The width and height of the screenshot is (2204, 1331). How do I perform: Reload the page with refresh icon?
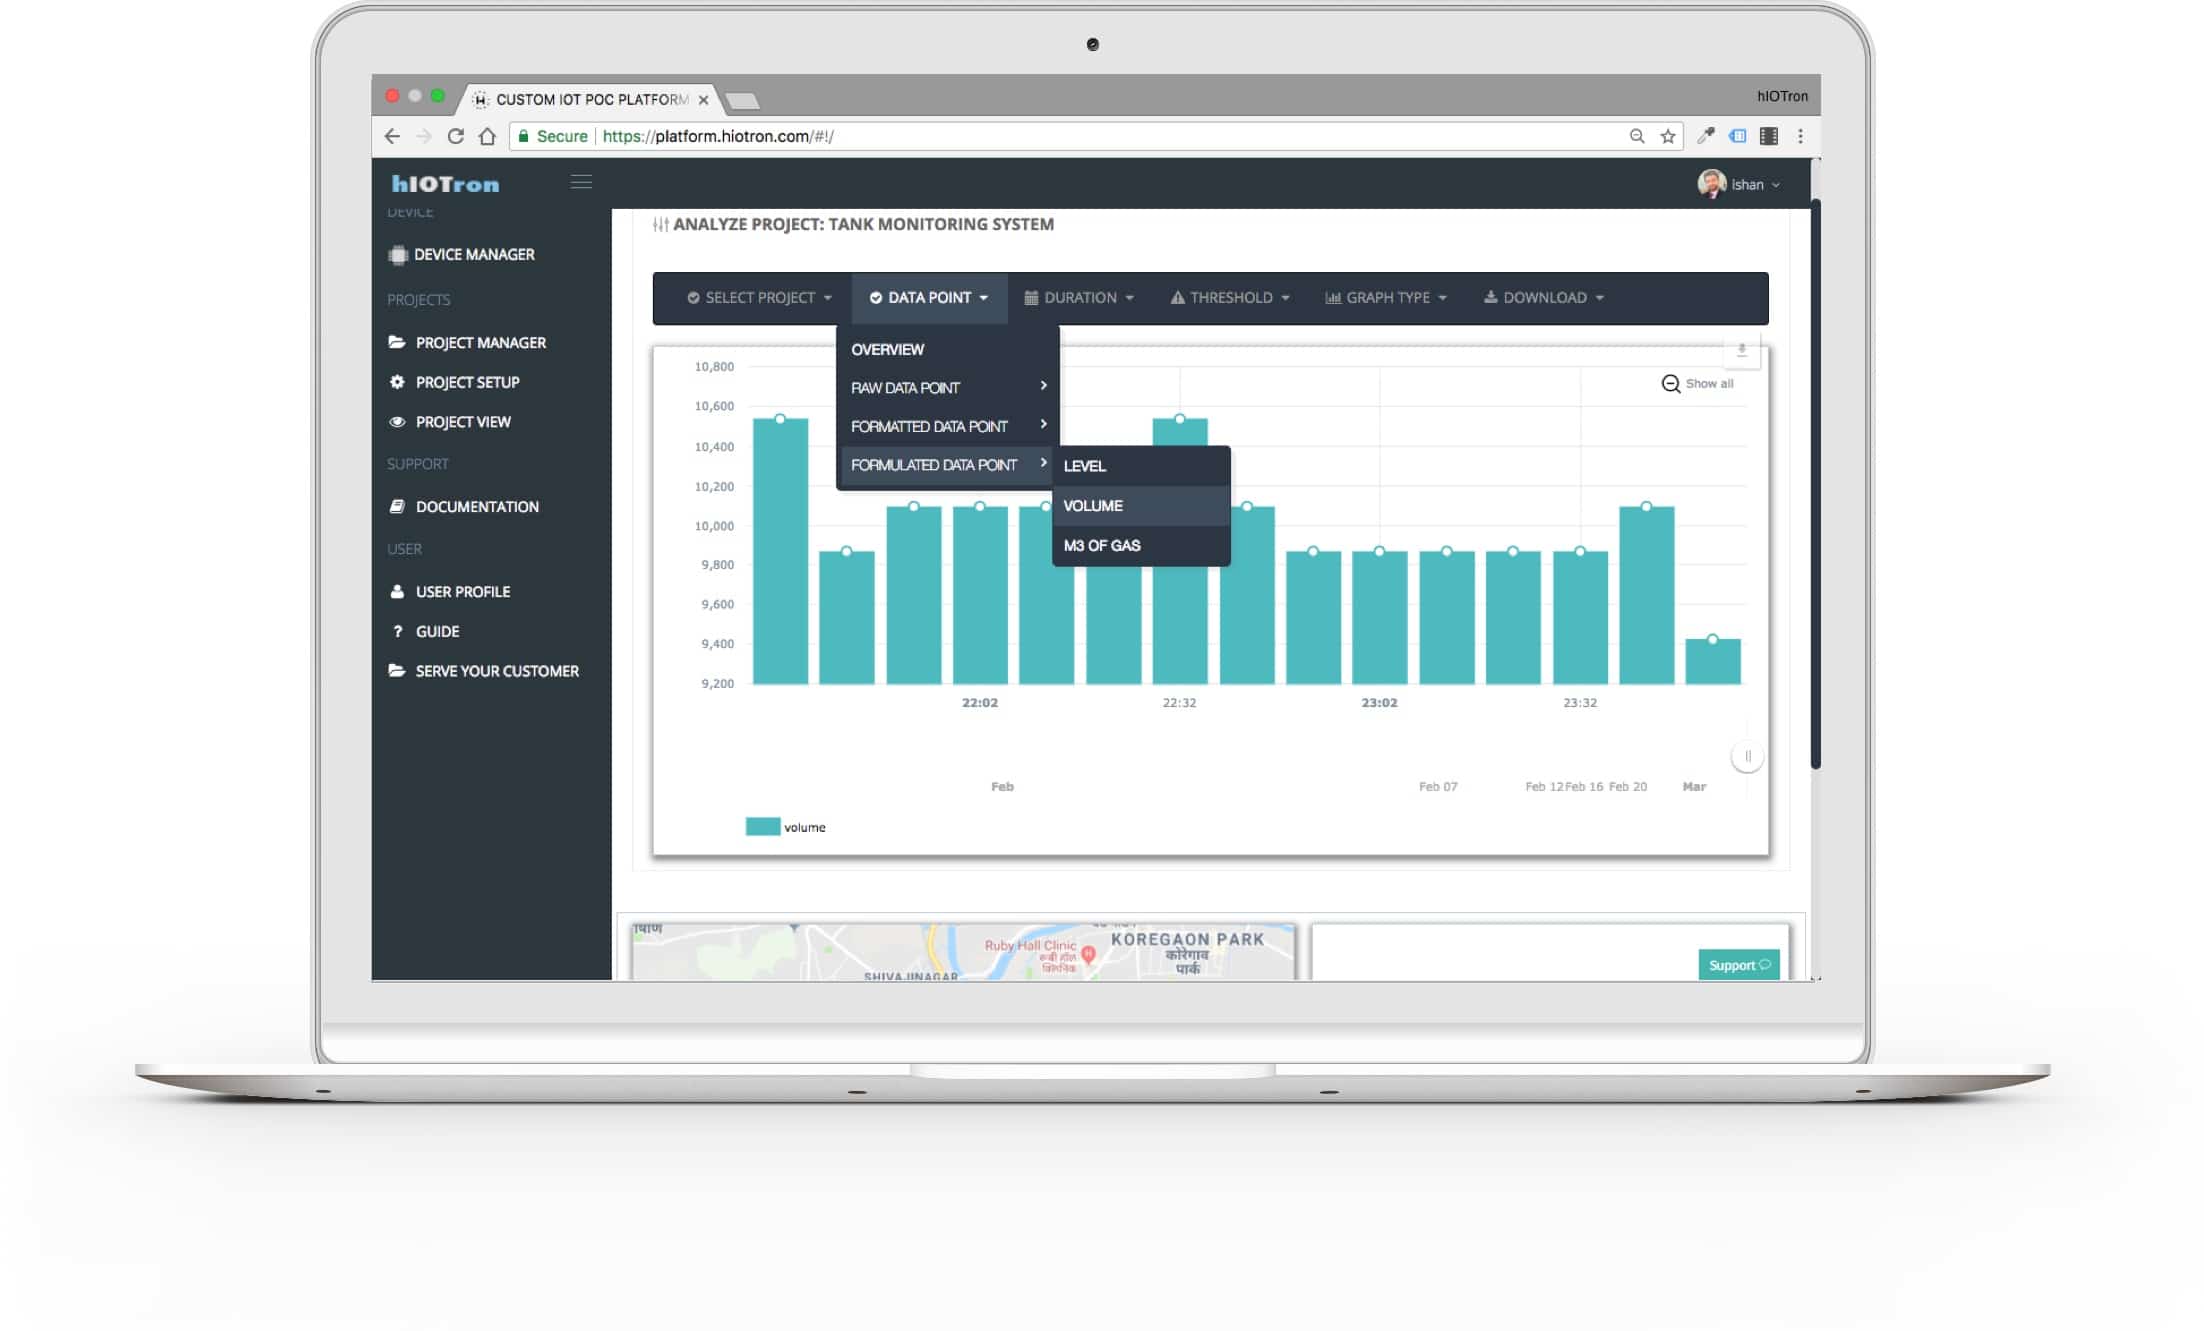(456, 136)
